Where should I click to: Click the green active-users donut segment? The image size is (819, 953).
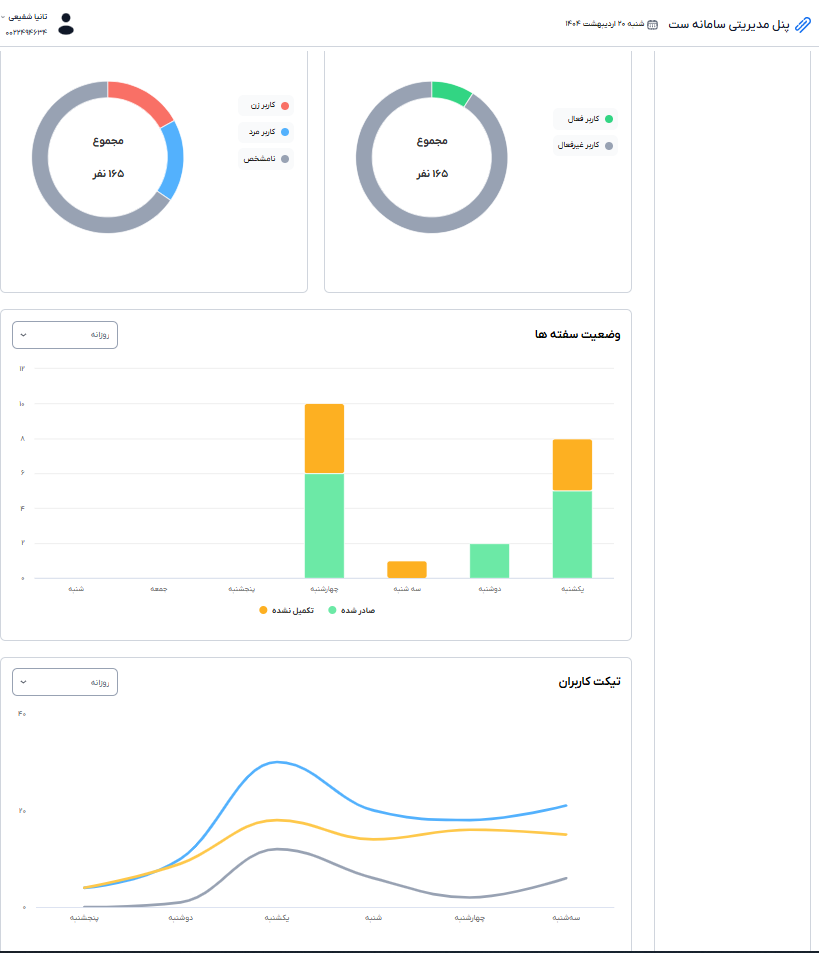pos(450,92)
